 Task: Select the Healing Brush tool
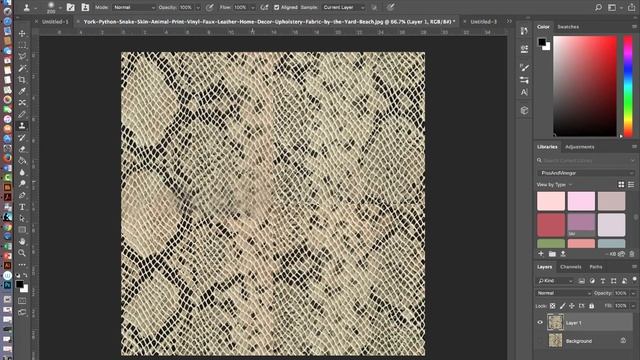tap(22, 102)
